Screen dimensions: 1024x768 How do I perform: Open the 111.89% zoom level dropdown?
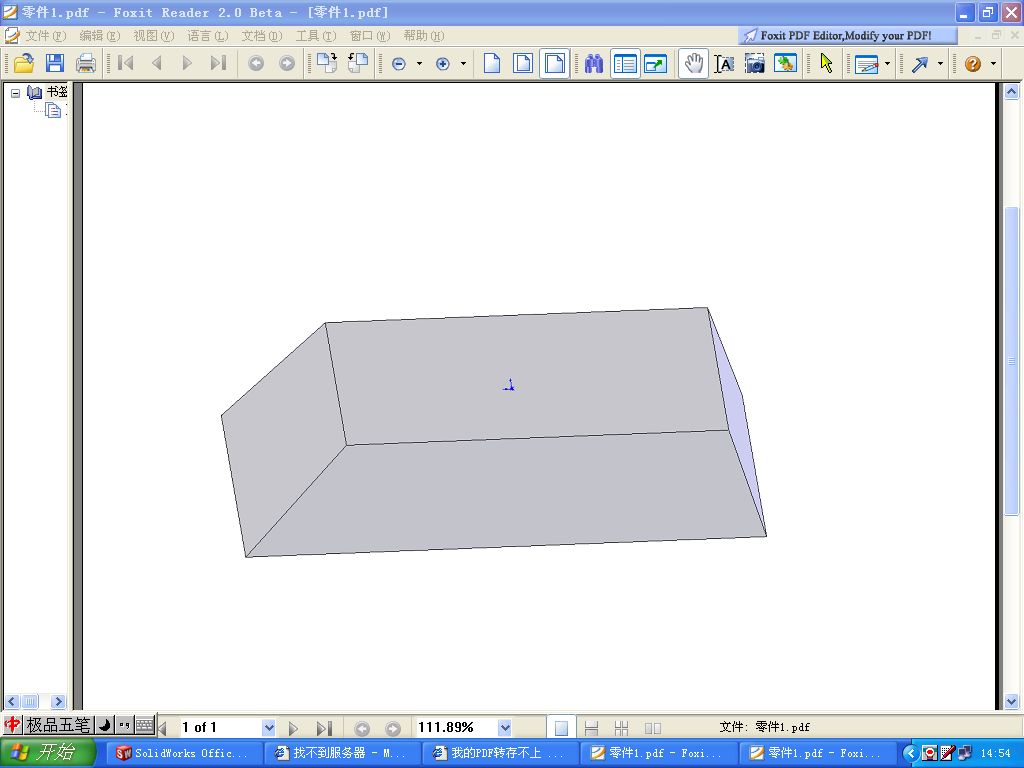pyautogui.click(x=504, y=727)
